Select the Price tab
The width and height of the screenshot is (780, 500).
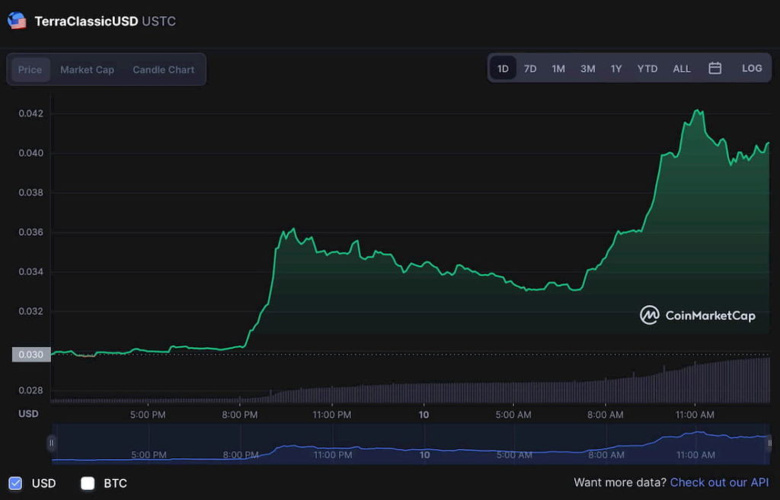(x=30, y=70)
